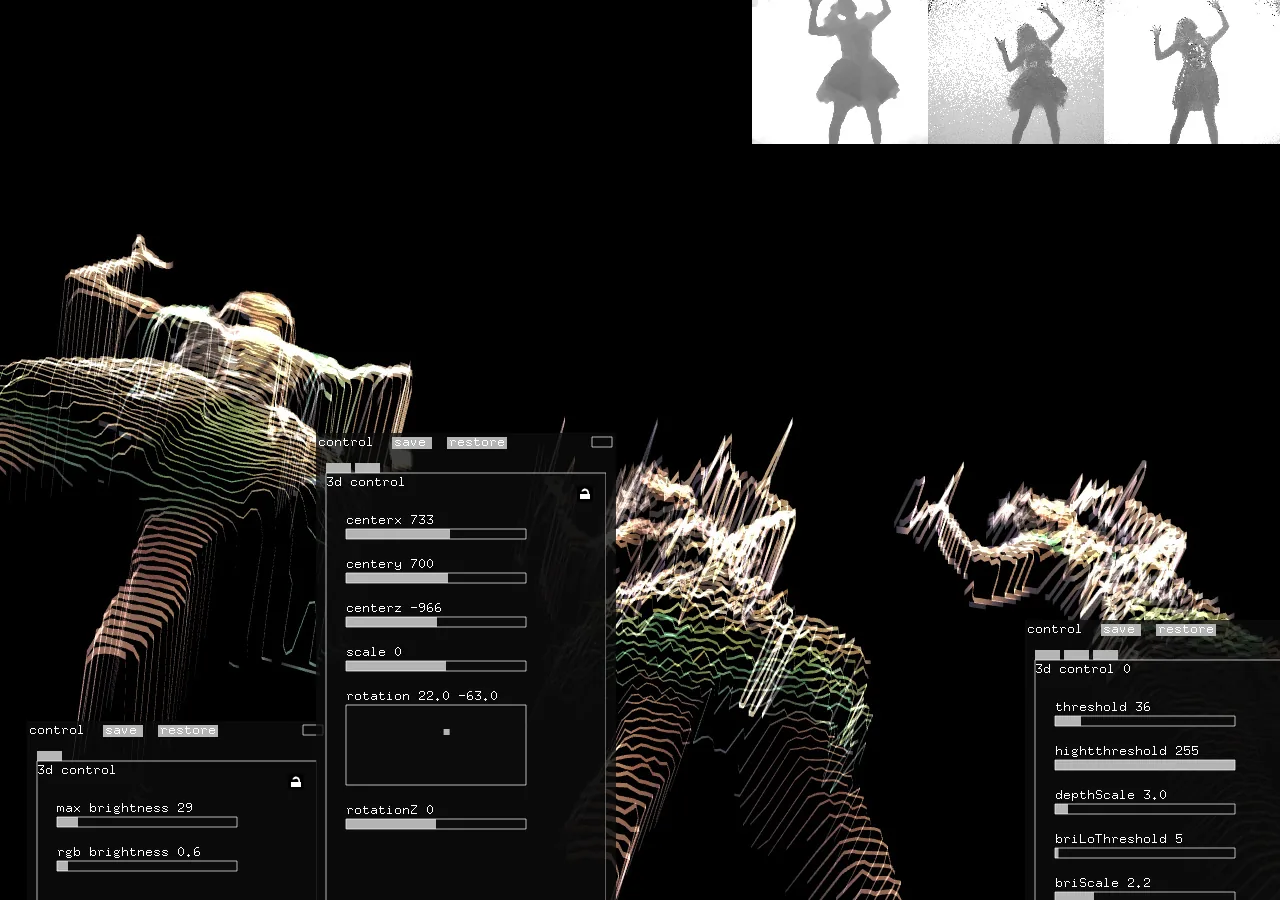Click the leftmost depth silhouette thumbnail

[839, 72]
